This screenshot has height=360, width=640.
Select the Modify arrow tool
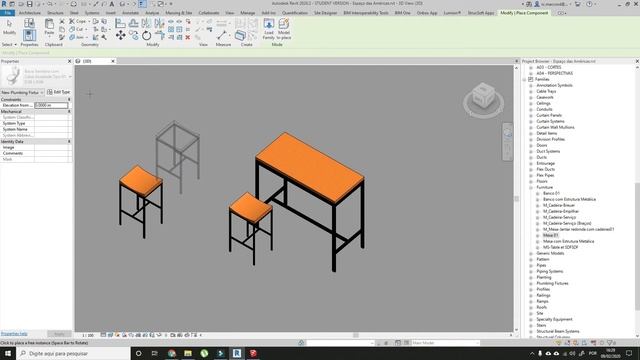click(9, 27)
